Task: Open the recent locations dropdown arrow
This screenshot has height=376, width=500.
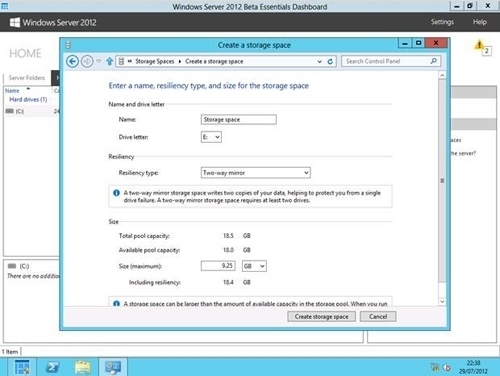Action: coord(99,61)
